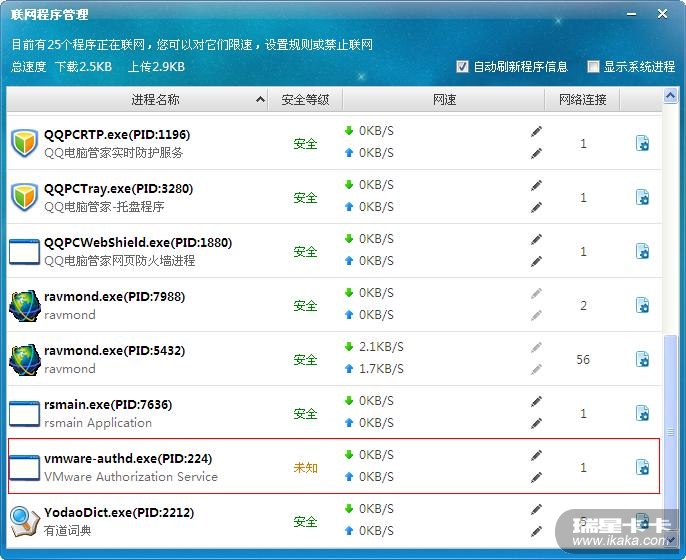686x560 pixels.
Task: Edit download limit pencil for rsmain.exe
Action: [536, 401]
